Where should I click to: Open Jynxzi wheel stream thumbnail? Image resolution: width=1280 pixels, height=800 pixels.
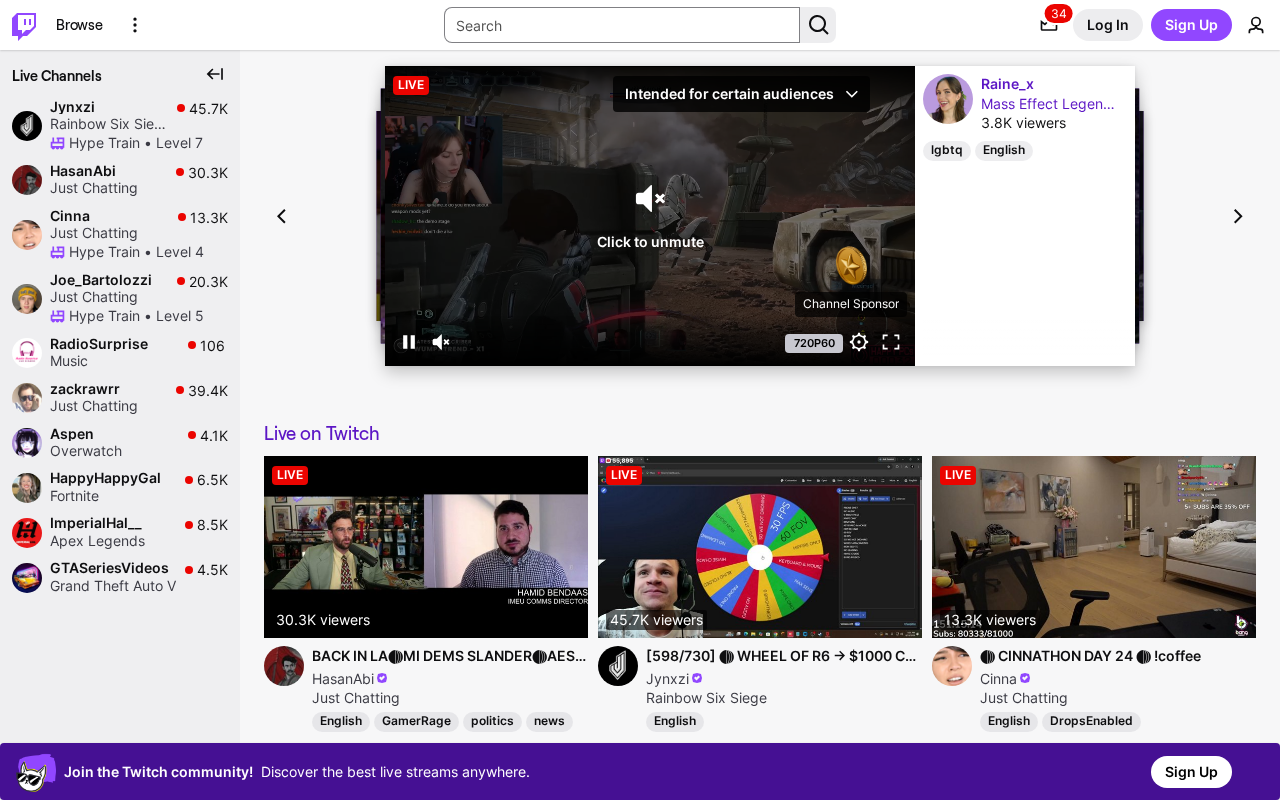760,547
